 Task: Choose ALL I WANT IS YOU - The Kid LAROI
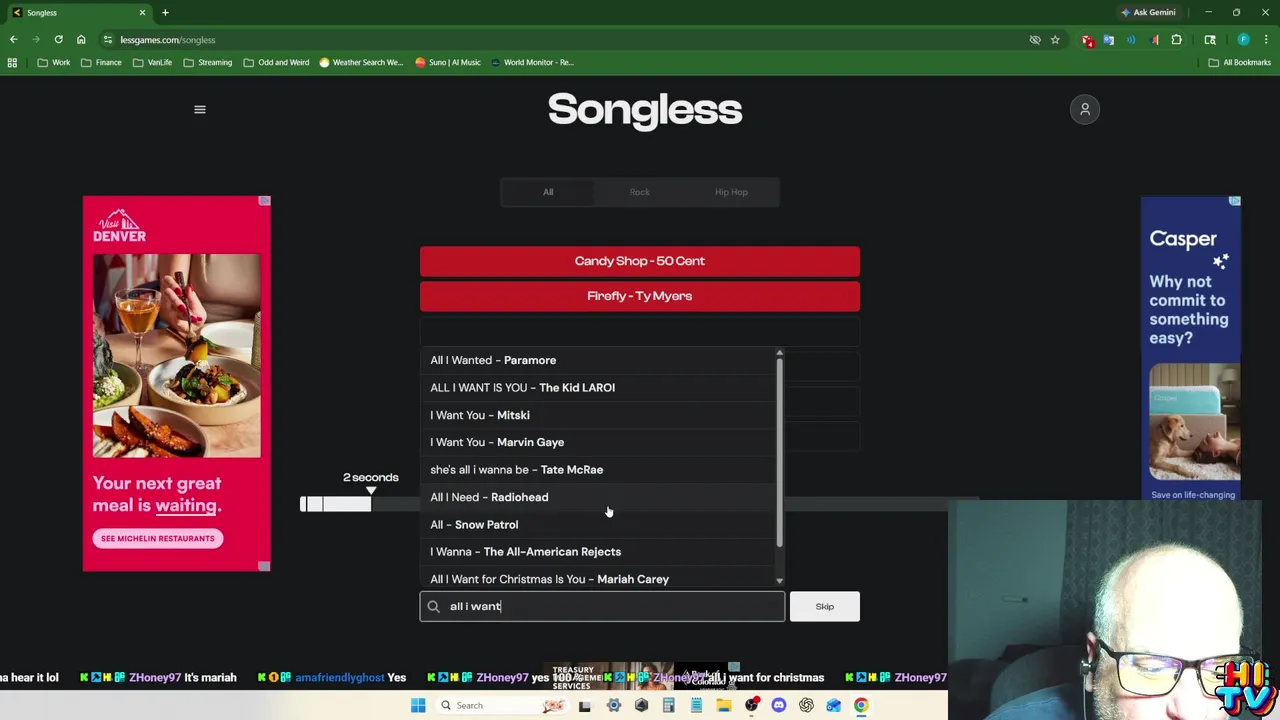pos(598,387)
